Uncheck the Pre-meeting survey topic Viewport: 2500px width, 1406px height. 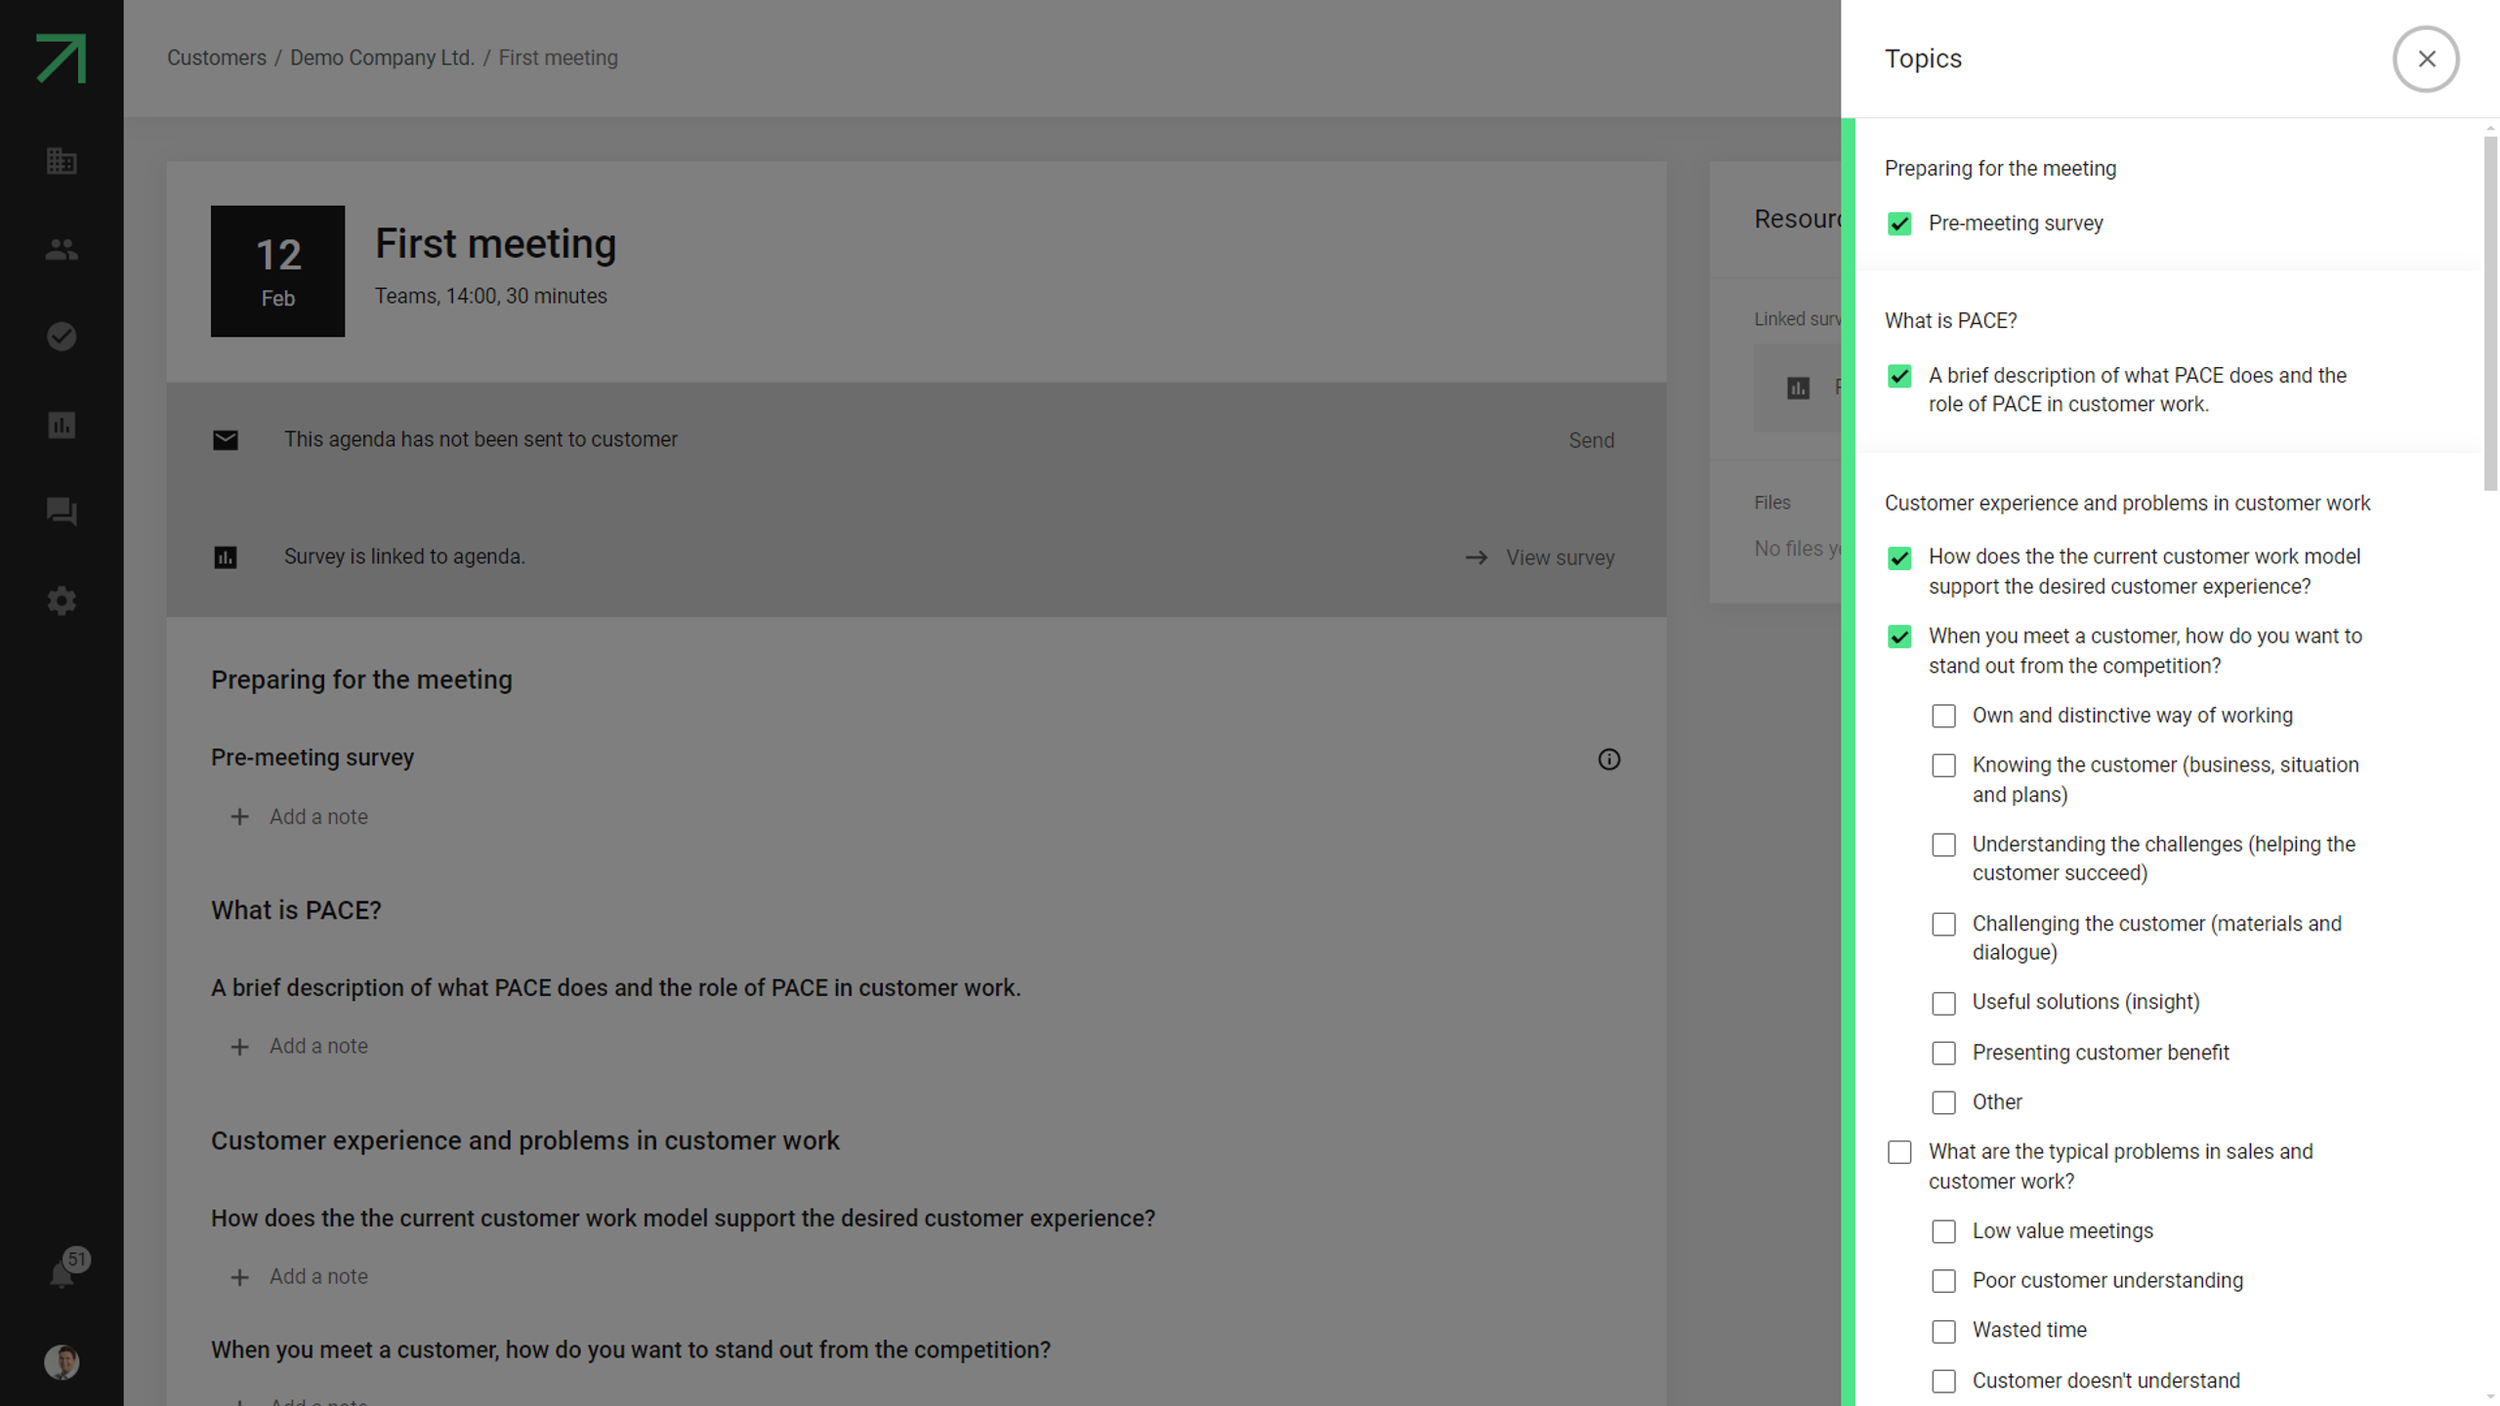tap(1899, 224)
